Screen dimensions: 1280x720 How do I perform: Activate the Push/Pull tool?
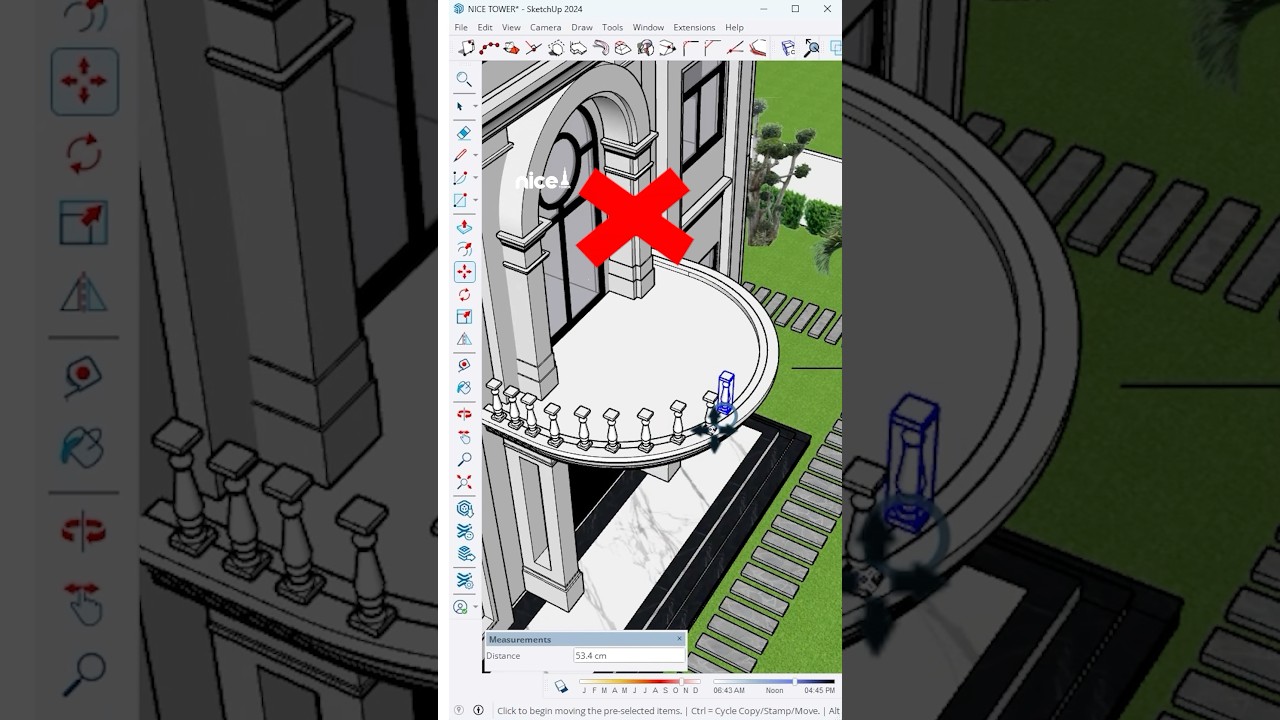click(464, 227)
